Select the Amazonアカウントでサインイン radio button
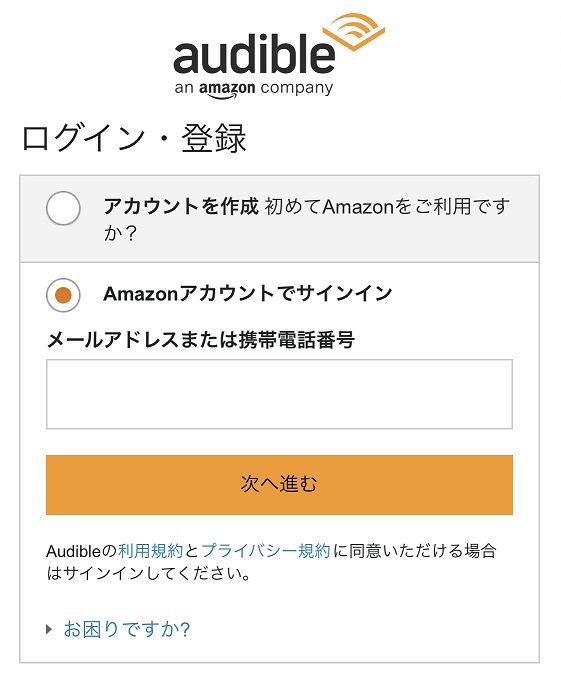The image size is (561, 679). click(63, 295)
